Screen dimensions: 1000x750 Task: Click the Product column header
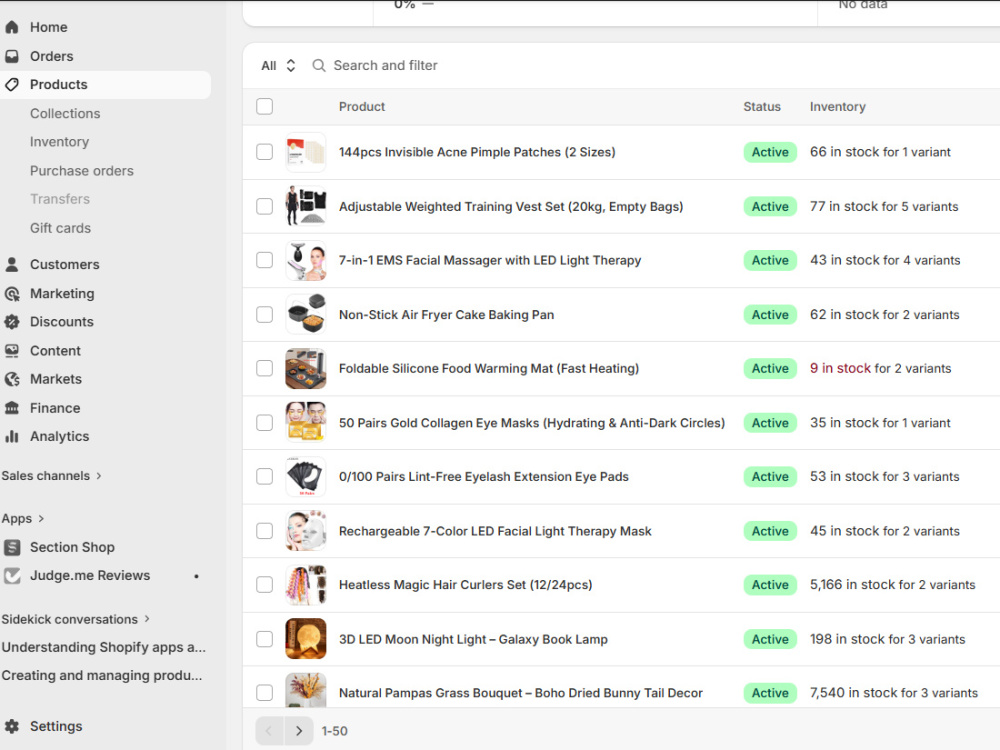362,107
